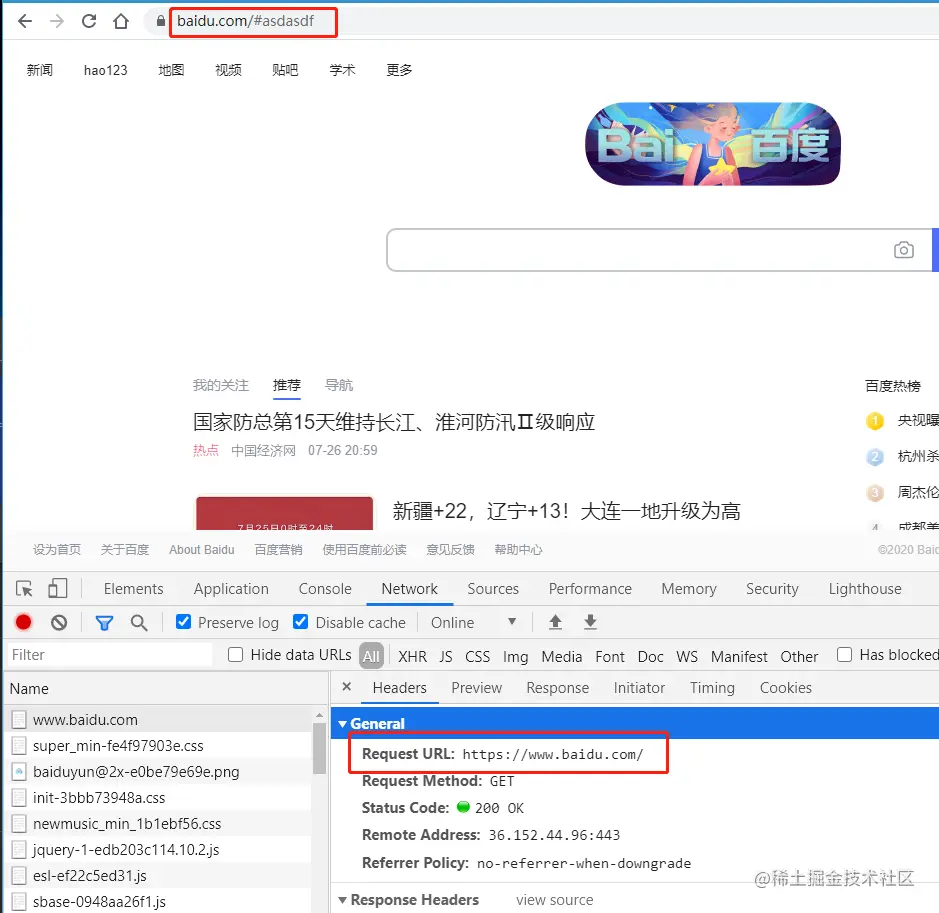Filter requests by CSS

(x=477, y=657)
